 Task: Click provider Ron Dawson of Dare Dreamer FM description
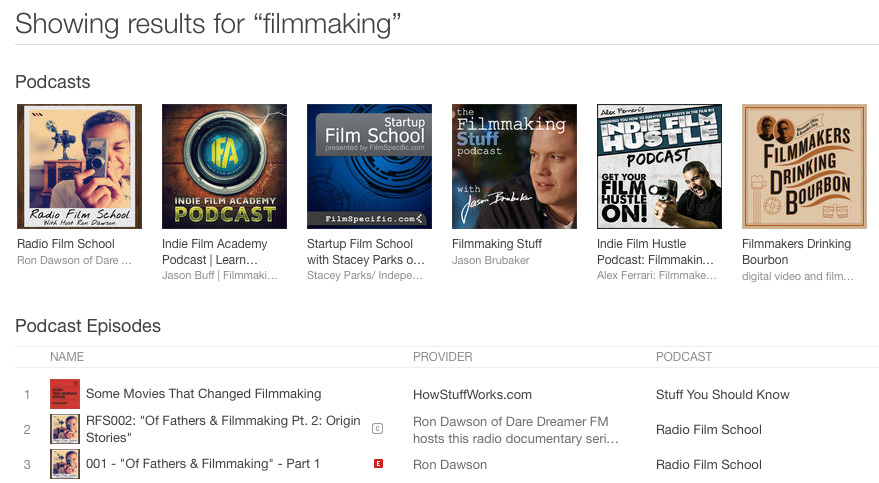pyautogui.click(x=516, y=430)
